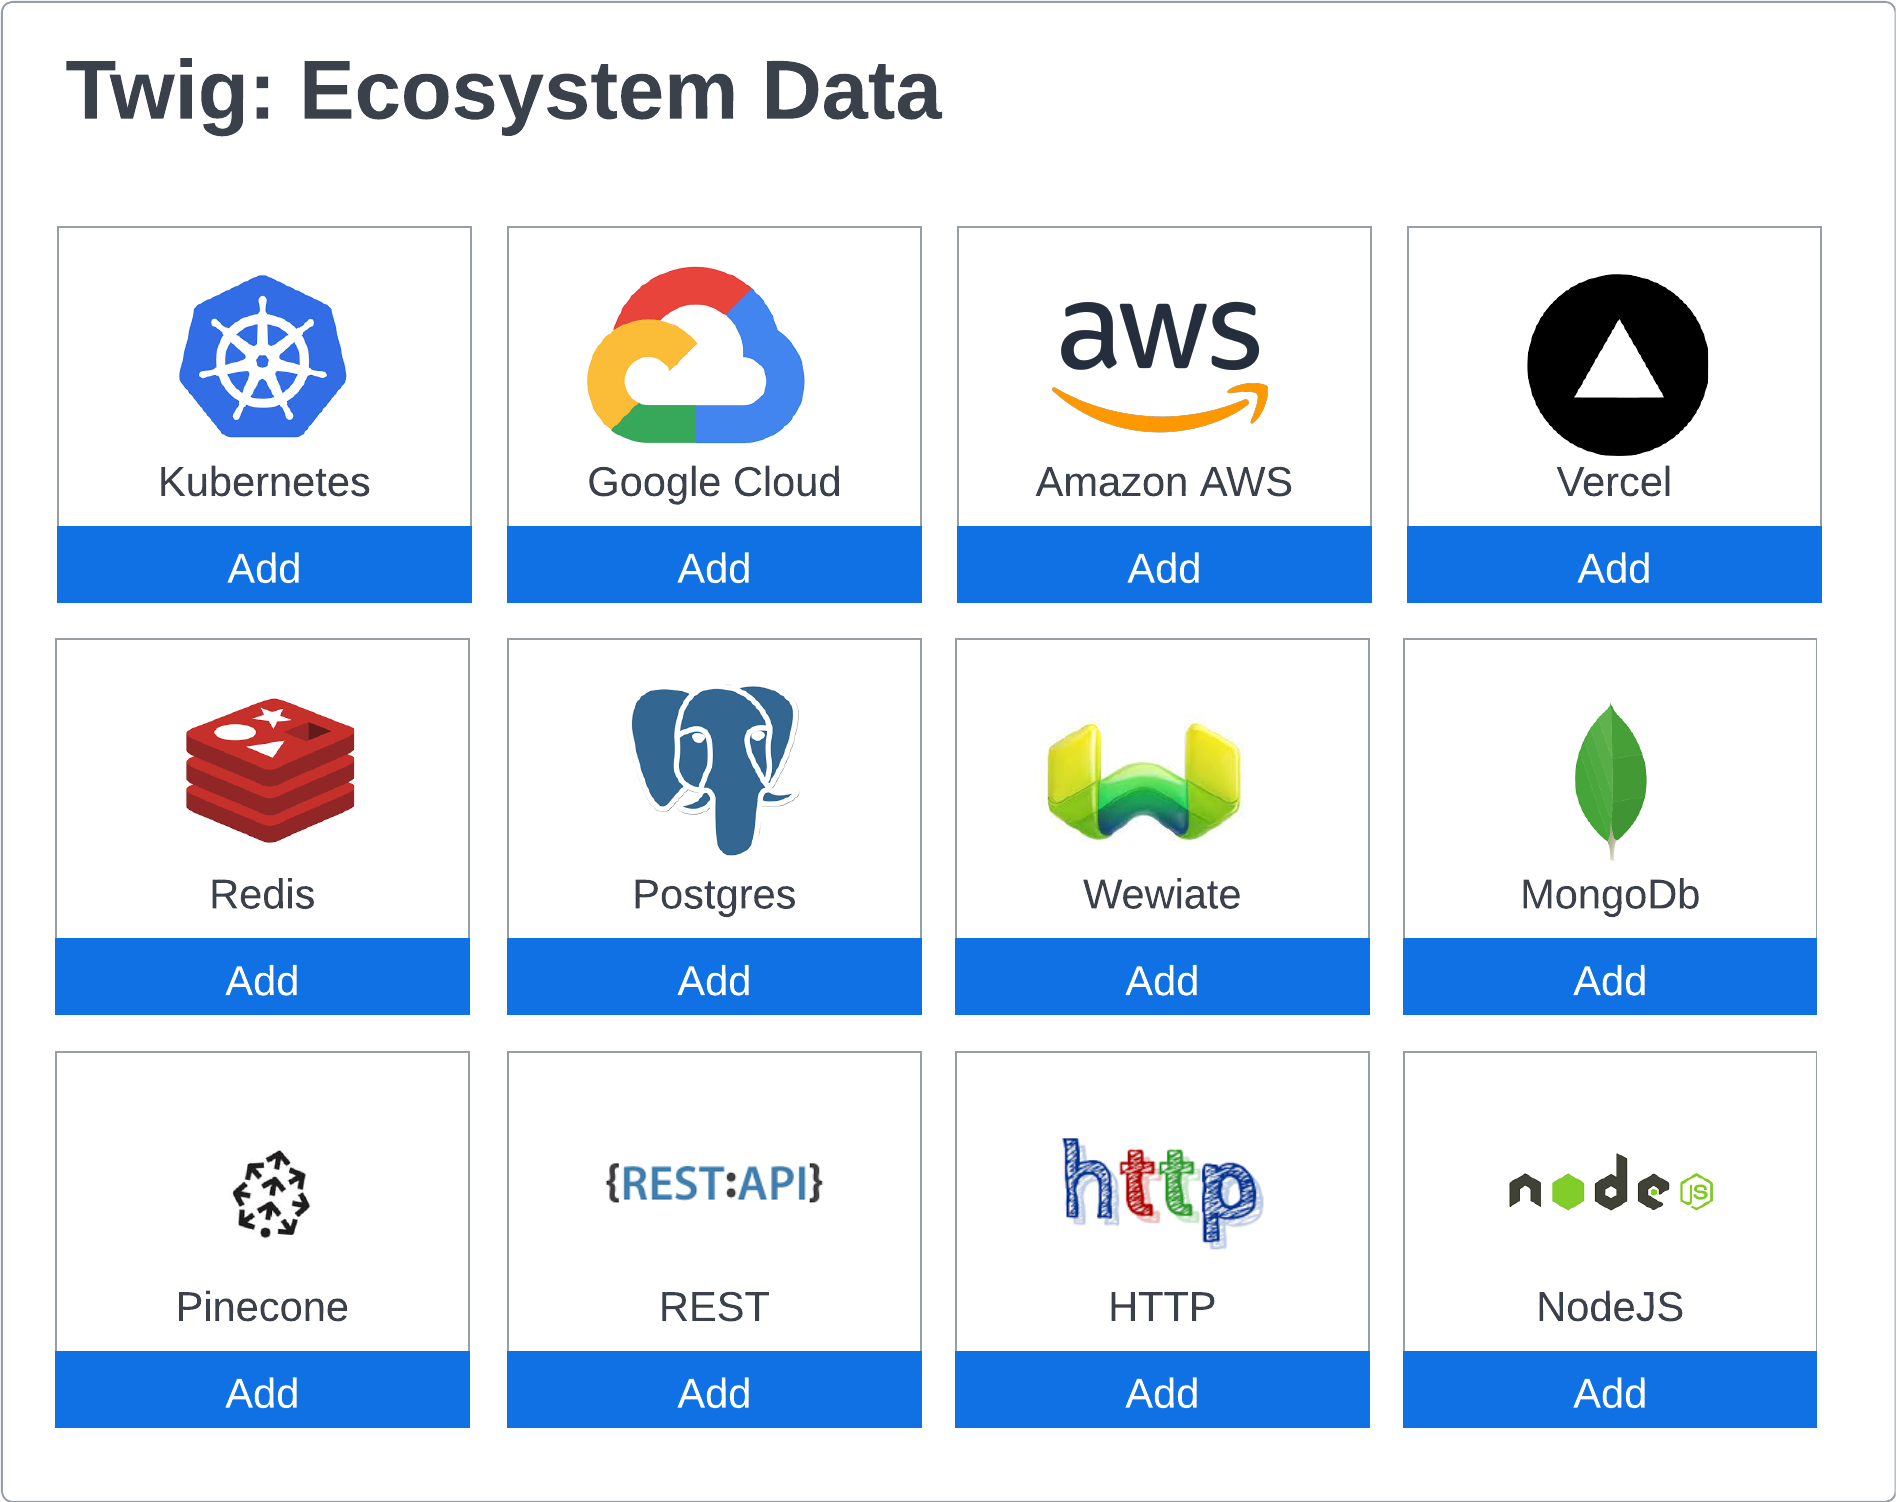Screen dimensions: 1896x1502
Task: Click the NodeJS logo
Action: [1610, 1185]
